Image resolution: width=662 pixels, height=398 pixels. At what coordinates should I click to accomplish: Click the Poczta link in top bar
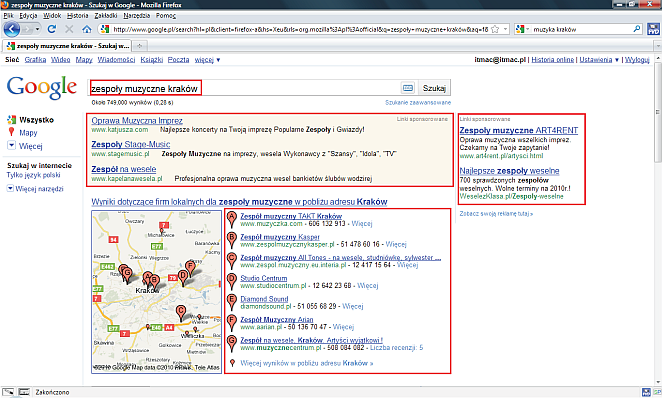[x=179, y=60]
